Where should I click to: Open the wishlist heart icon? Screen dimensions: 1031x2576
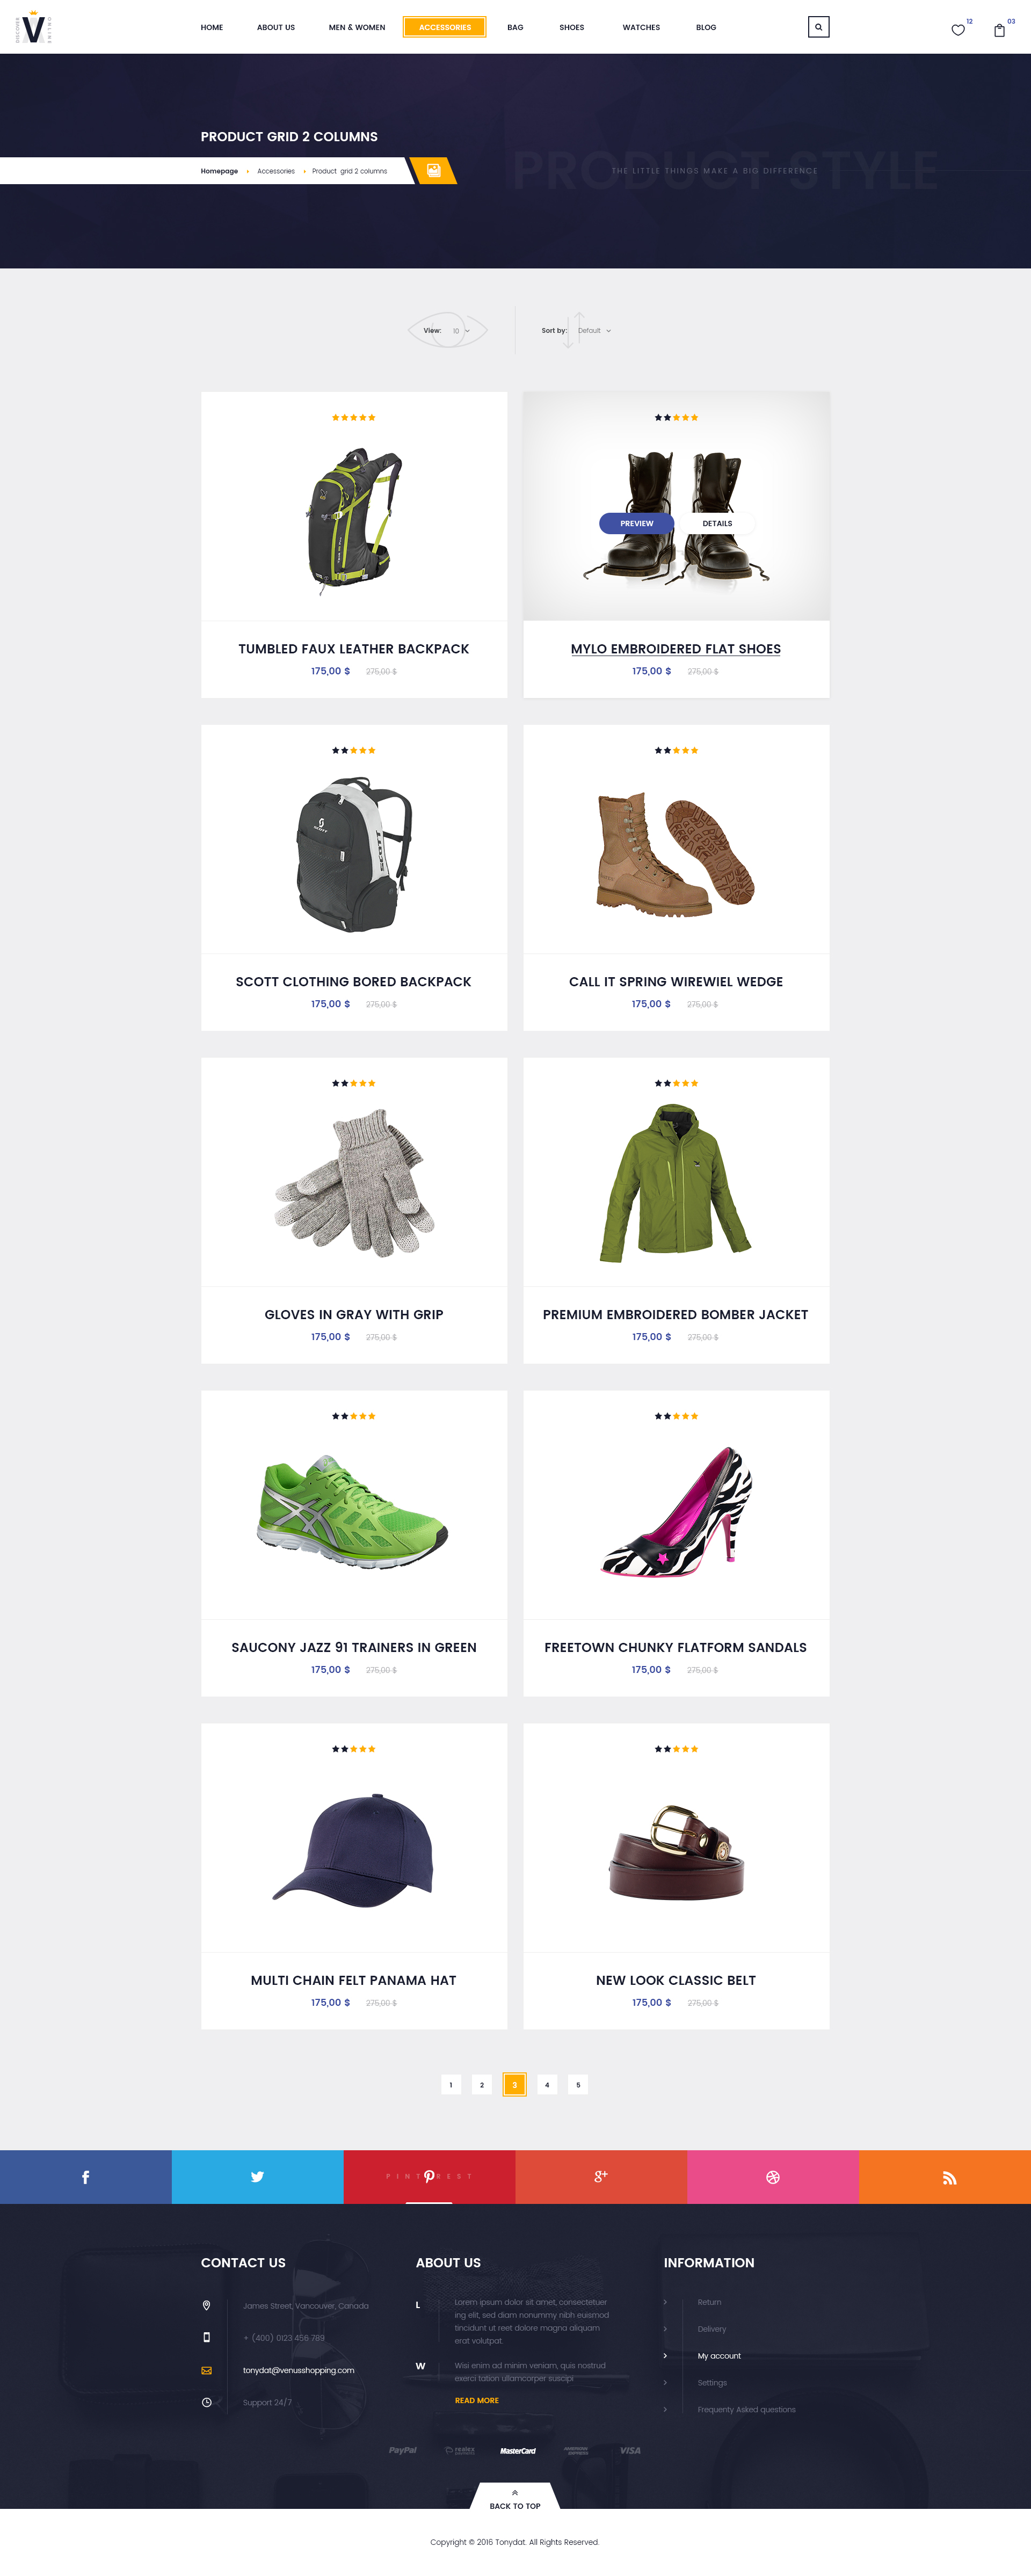pos(958,30)
